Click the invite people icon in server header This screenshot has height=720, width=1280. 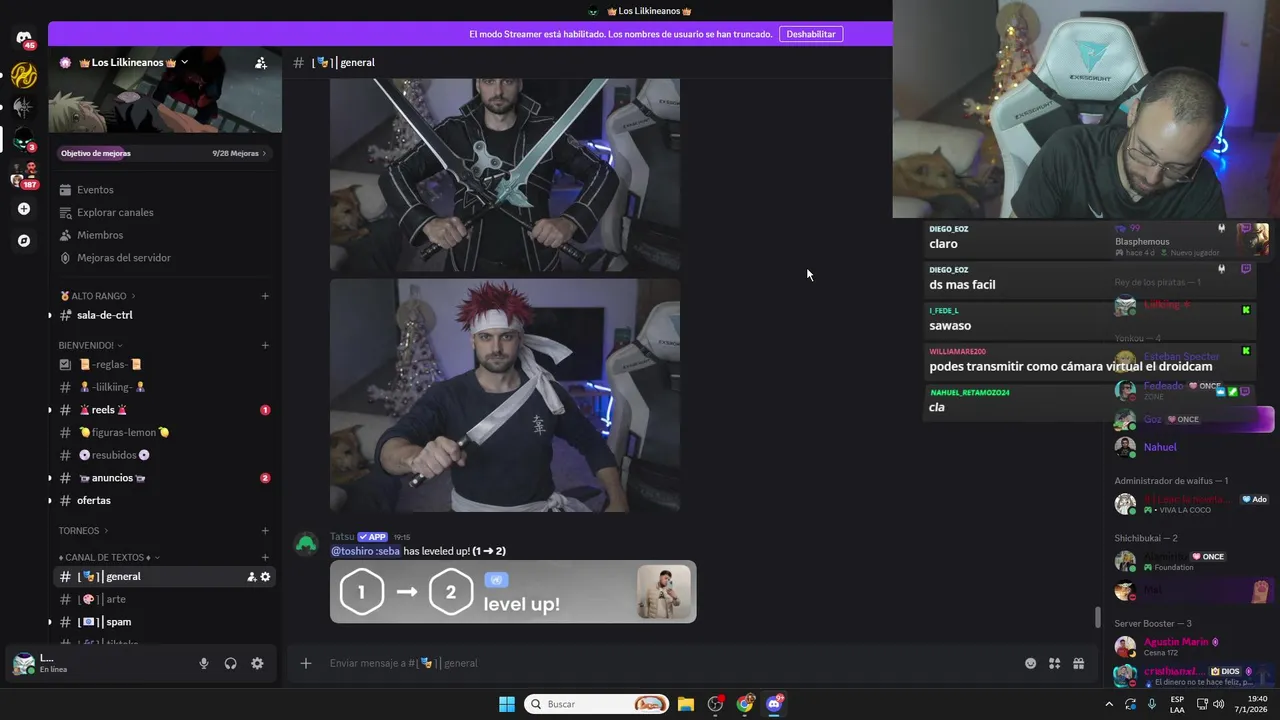[261, 63]
